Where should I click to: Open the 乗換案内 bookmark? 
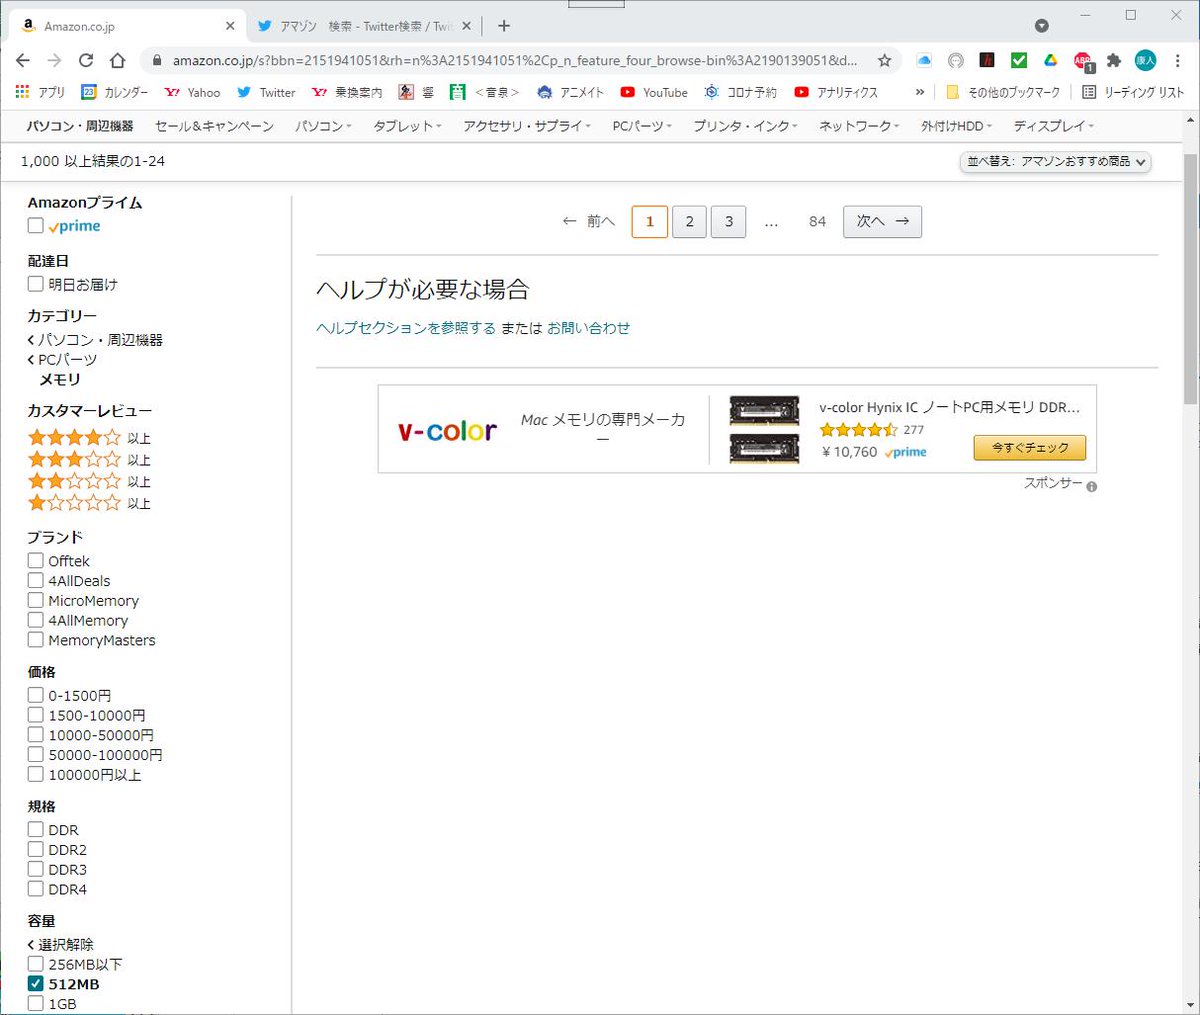[347, 92]
